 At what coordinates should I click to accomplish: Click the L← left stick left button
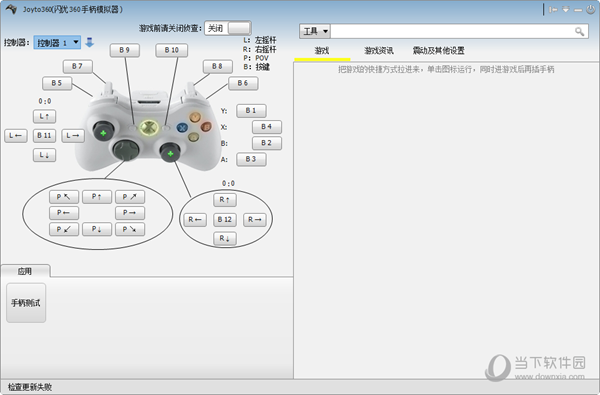[x=16, y=135]
